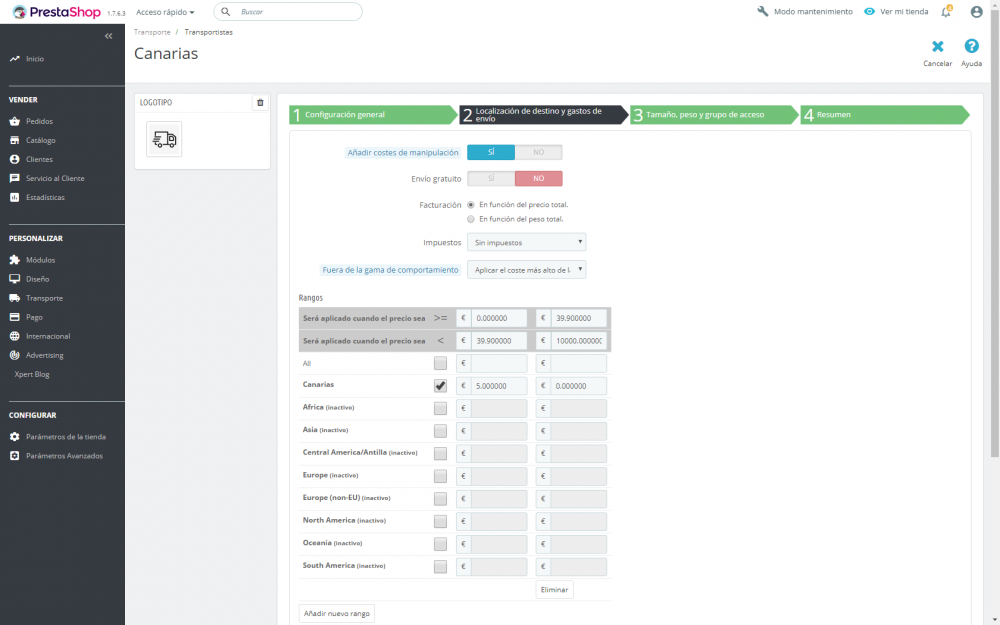Check the North America zone checkbox
1000x625 pixels.
coord(440,522)
